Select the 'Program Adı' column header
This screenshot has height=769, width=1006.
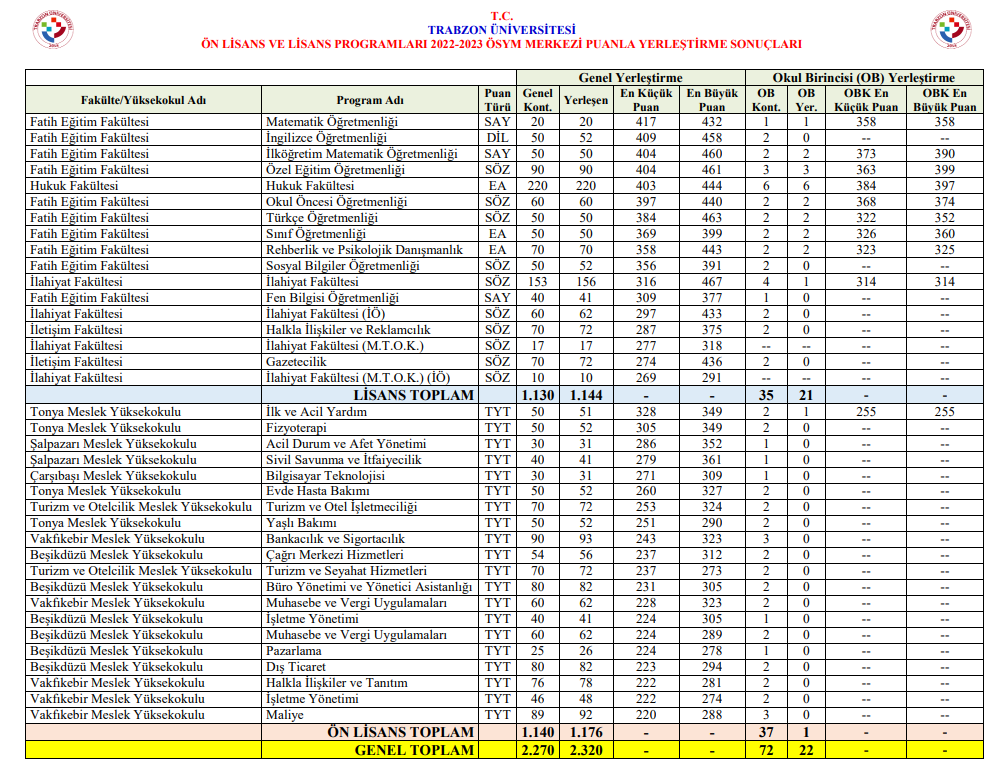click(x=370, y=100)
